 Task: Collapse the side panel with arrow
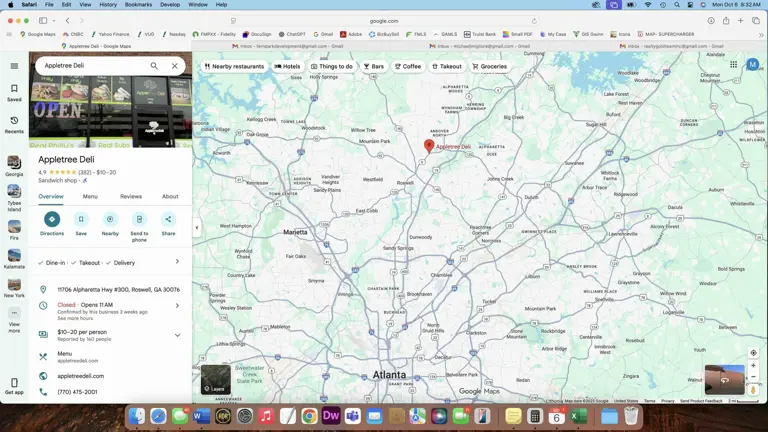pos(196,227)
